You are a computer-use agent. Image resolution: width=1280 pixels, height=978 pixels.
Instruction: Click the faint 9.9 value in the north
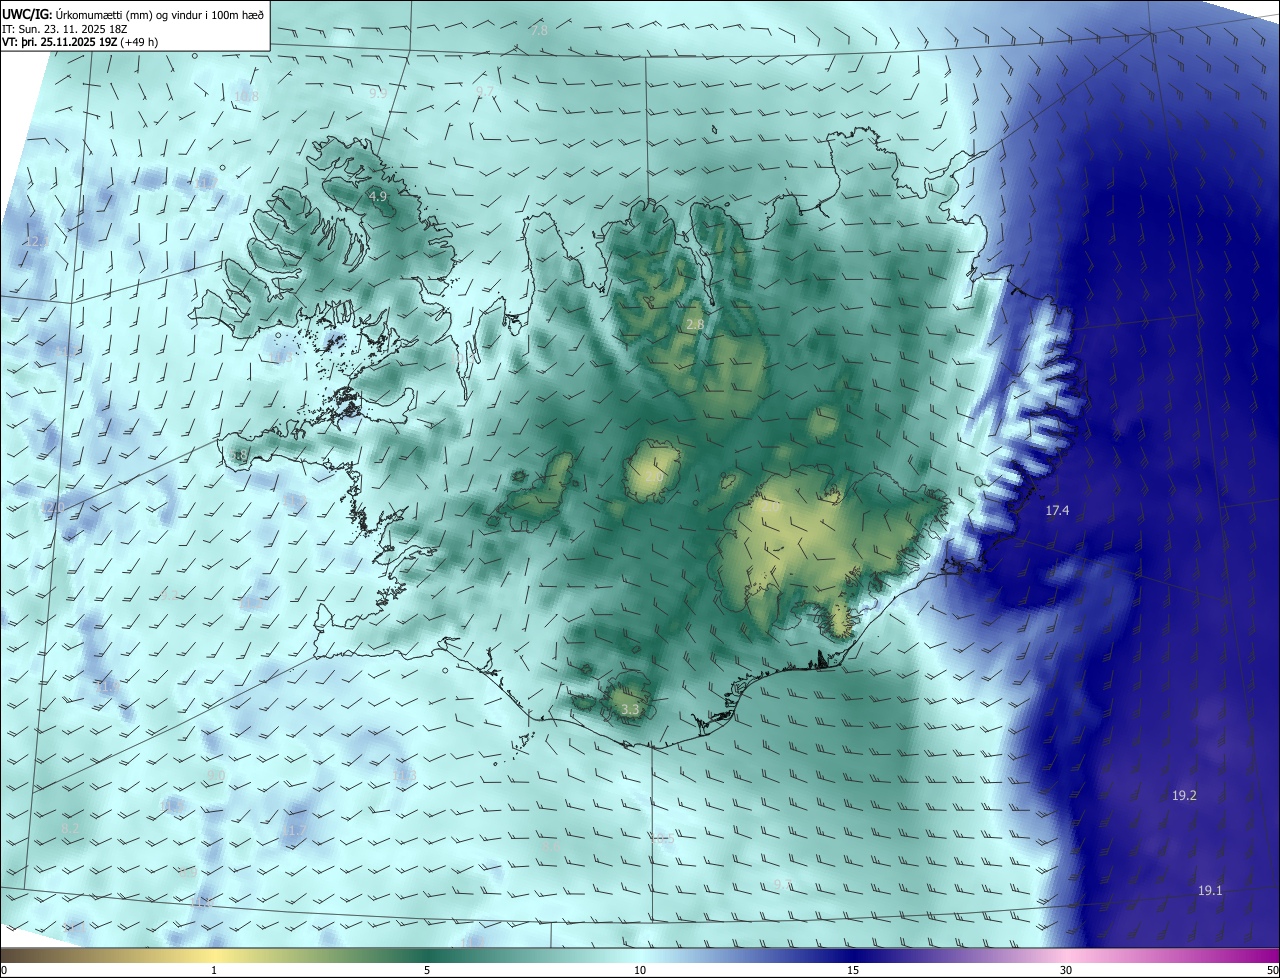(x=378, y=93)
